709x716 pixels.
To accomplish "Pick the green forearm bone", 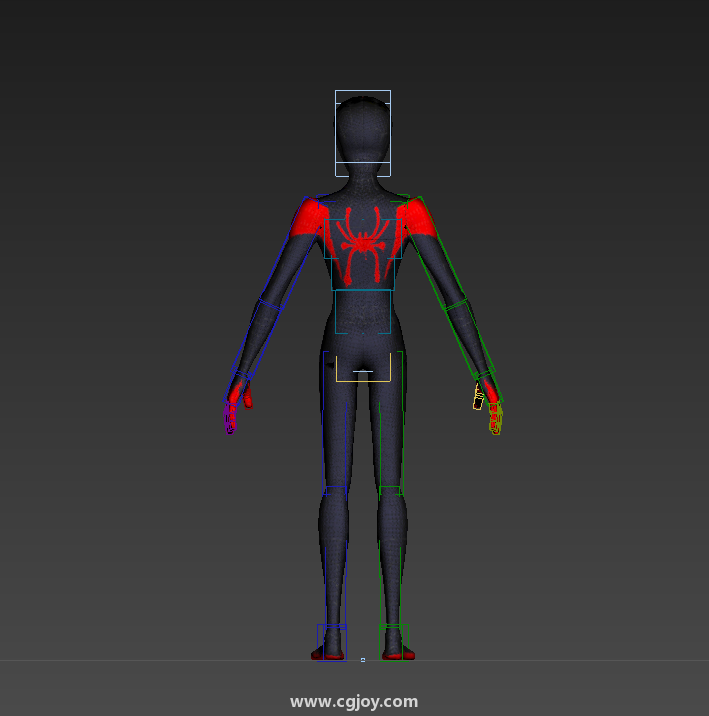I will pos(470,336).
